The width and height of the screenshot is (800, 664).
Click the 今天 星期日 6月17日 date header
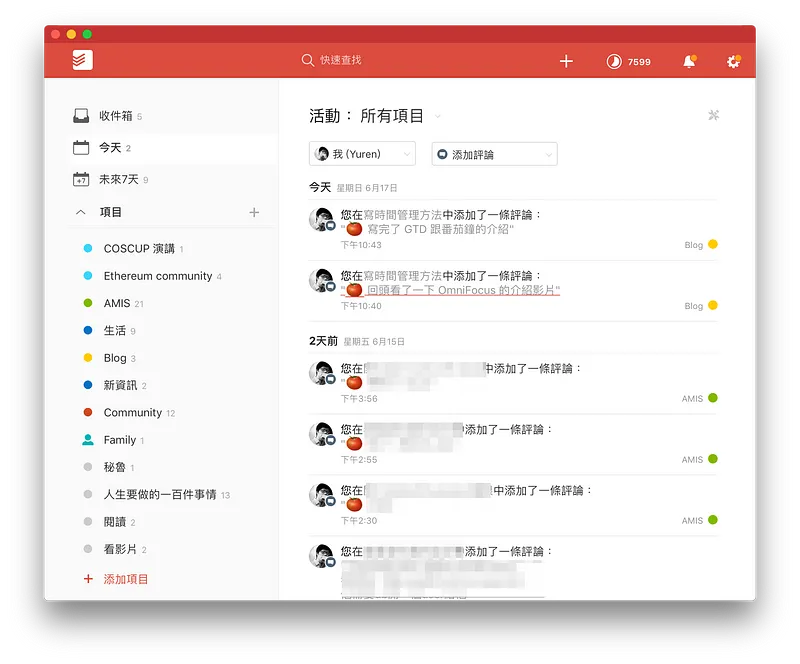point(353,188)
